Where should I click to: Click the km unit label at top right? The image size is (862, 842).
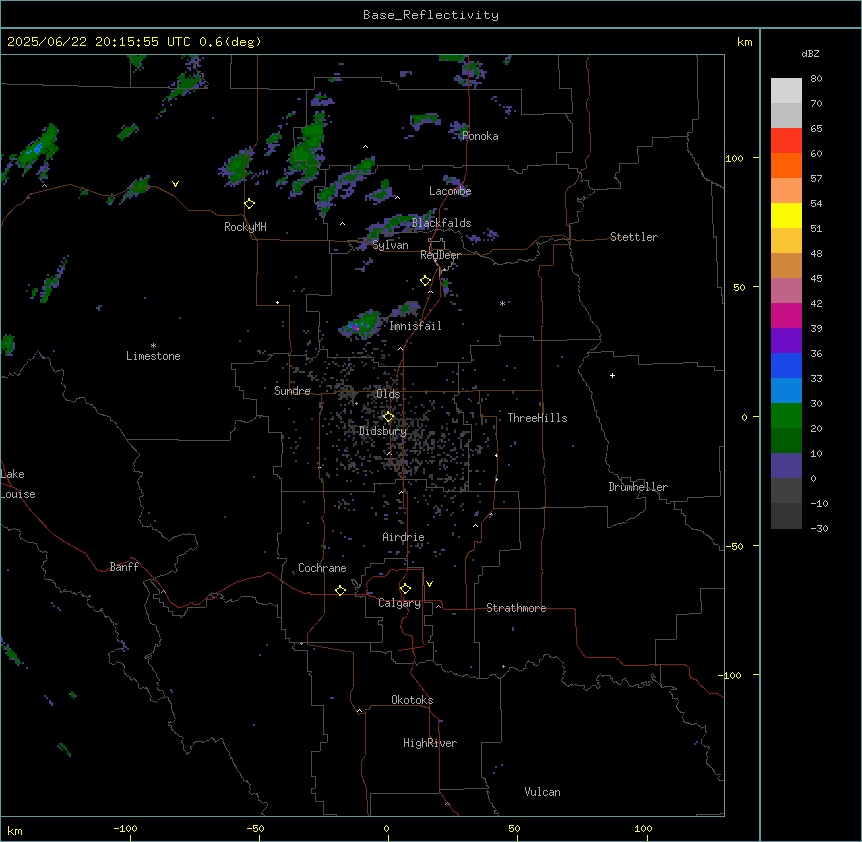click(745, 42)
